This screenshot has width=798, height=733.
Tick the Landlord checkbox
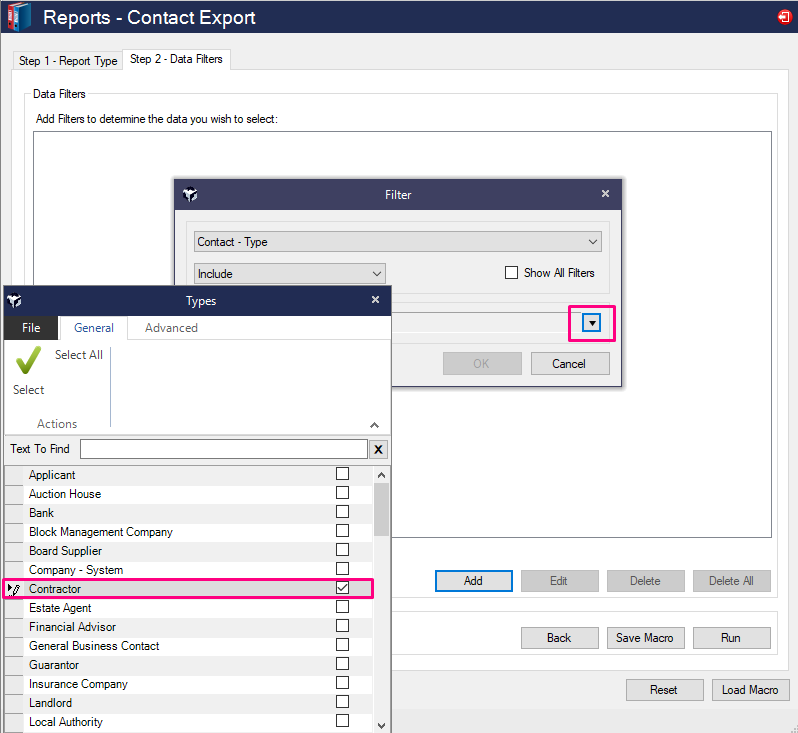[343, 703]
